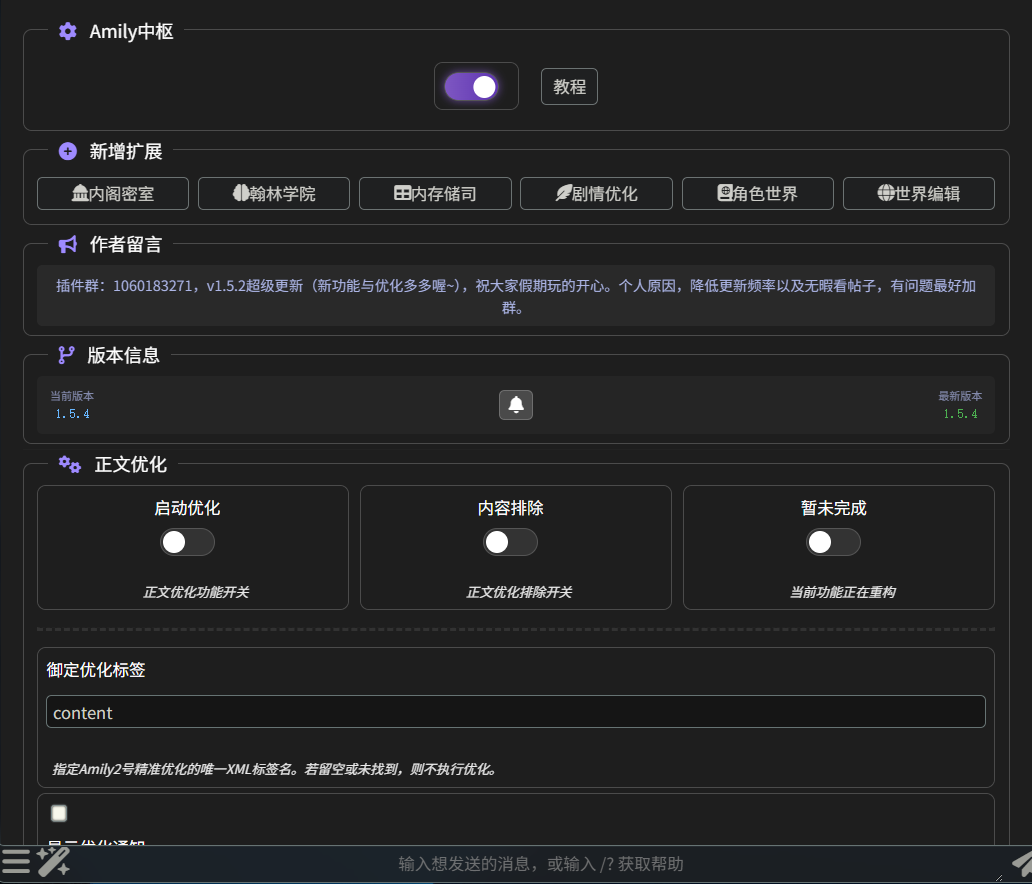Click the 教程 tutorial button
This screenshot has height=884, width=1032.
tap(569, 87)
